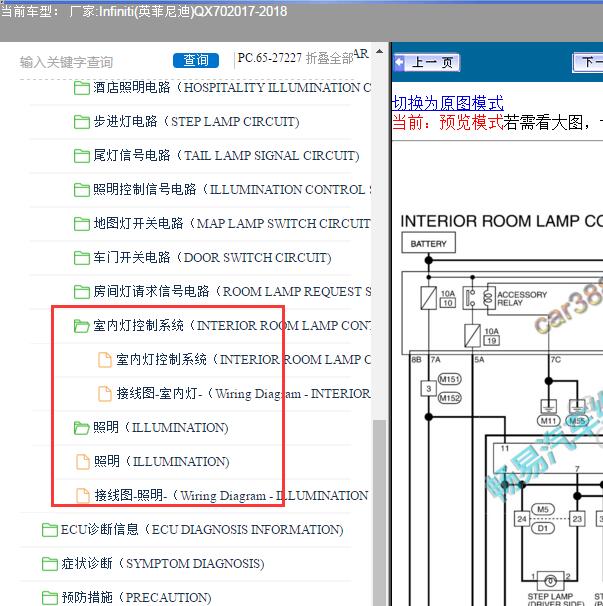This screenshot has height=606, width=603.
Task: Expand folder icon of ECU诊断信息
Action: click(50, 530)
